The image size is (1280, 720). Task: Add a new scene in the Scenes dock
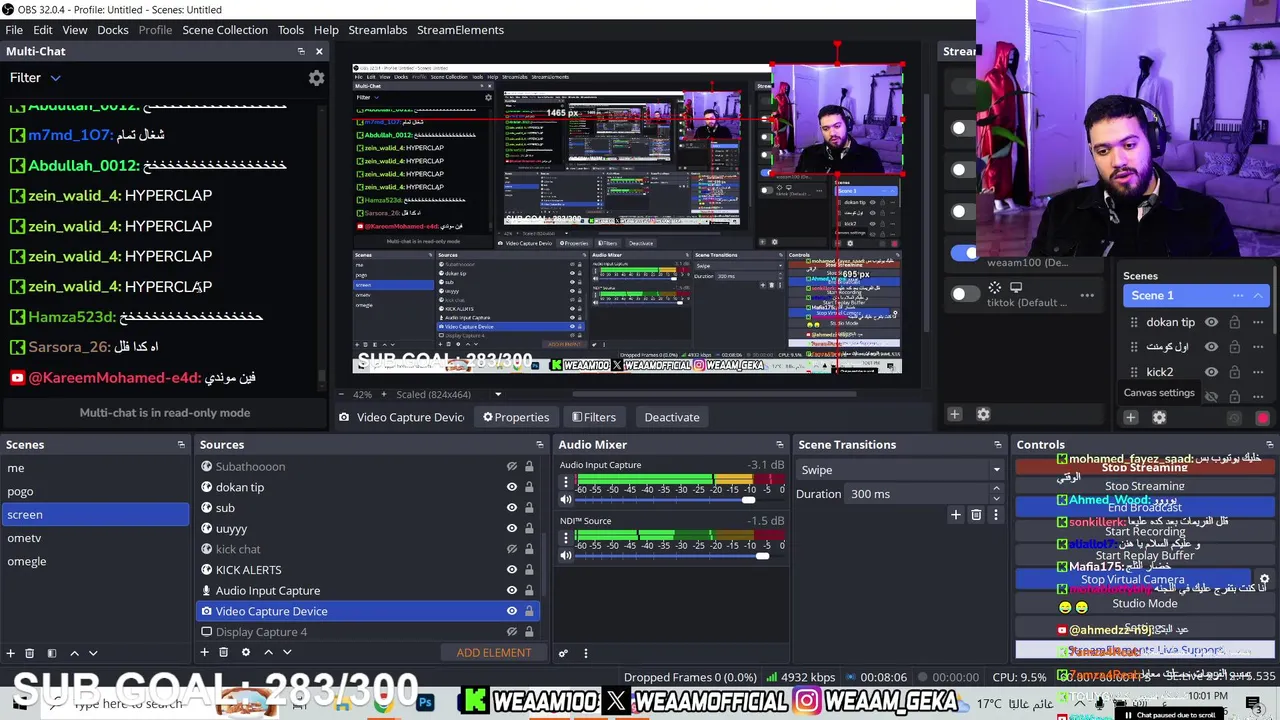pyautogui.click(x=10, y=653)
